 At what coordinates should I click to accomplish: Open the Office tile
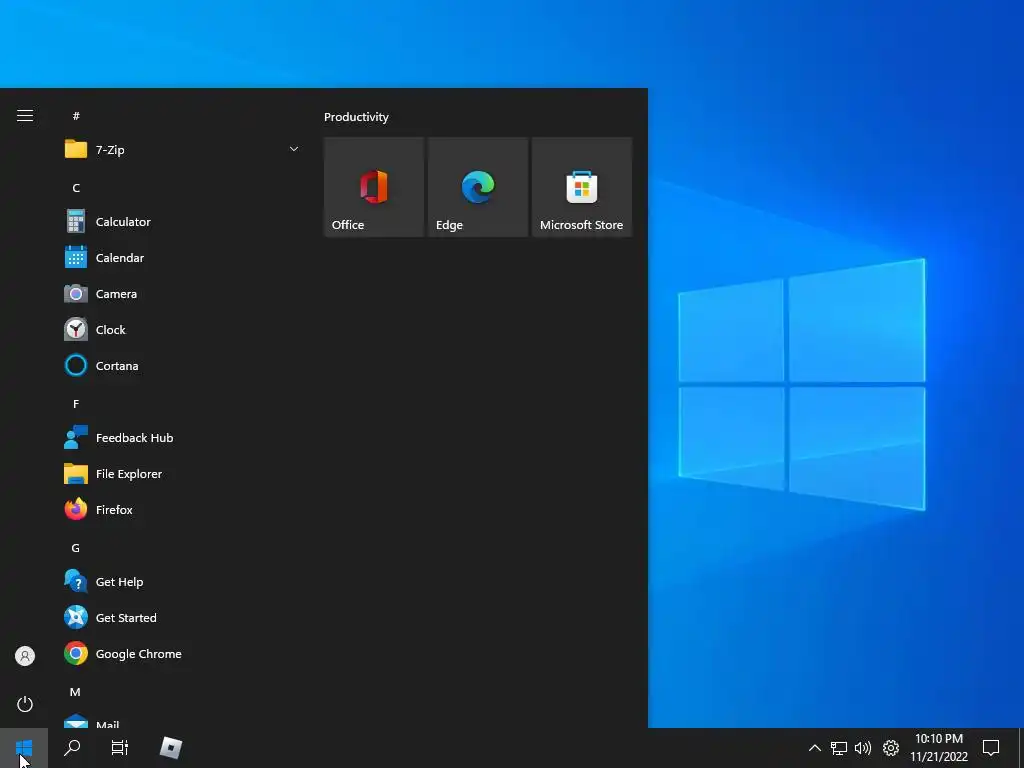[374, 187]
